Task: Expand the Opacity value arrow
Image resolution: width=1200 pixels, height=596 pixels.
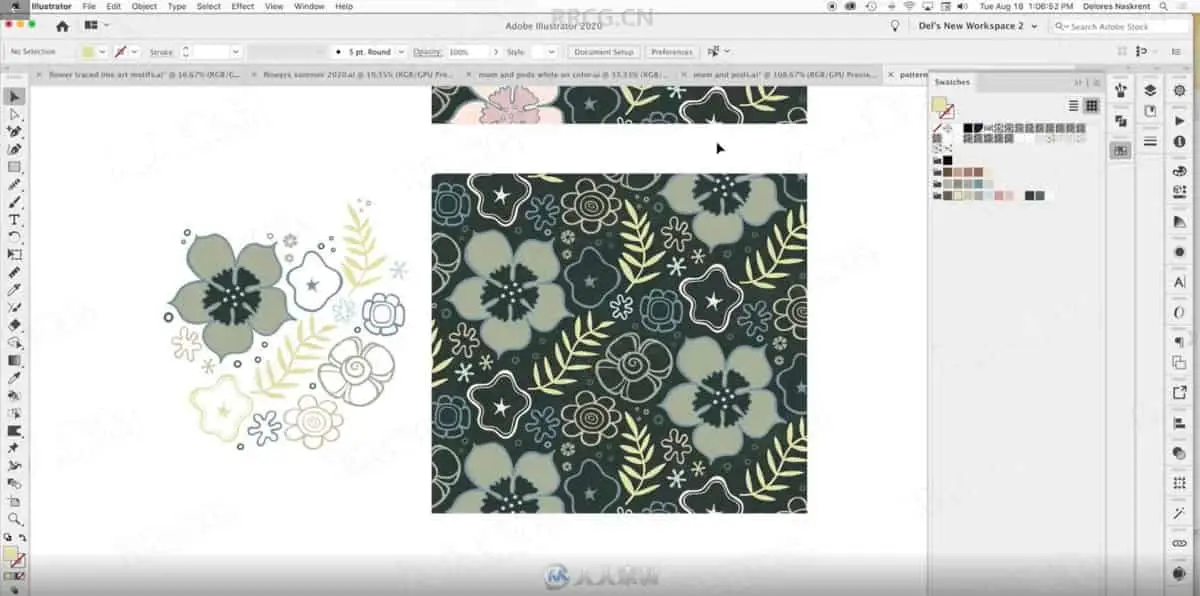Action: coord(494,51)
